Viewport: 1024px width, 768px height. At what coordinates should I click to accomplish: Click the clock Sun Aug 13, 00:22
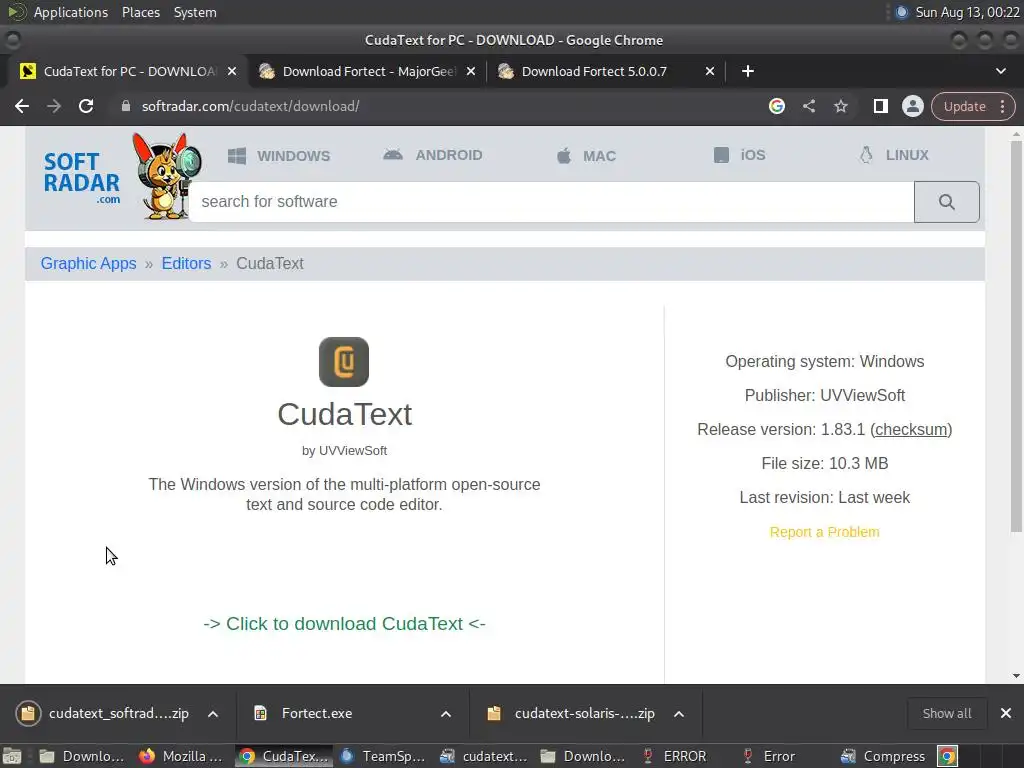click(967, 12)
